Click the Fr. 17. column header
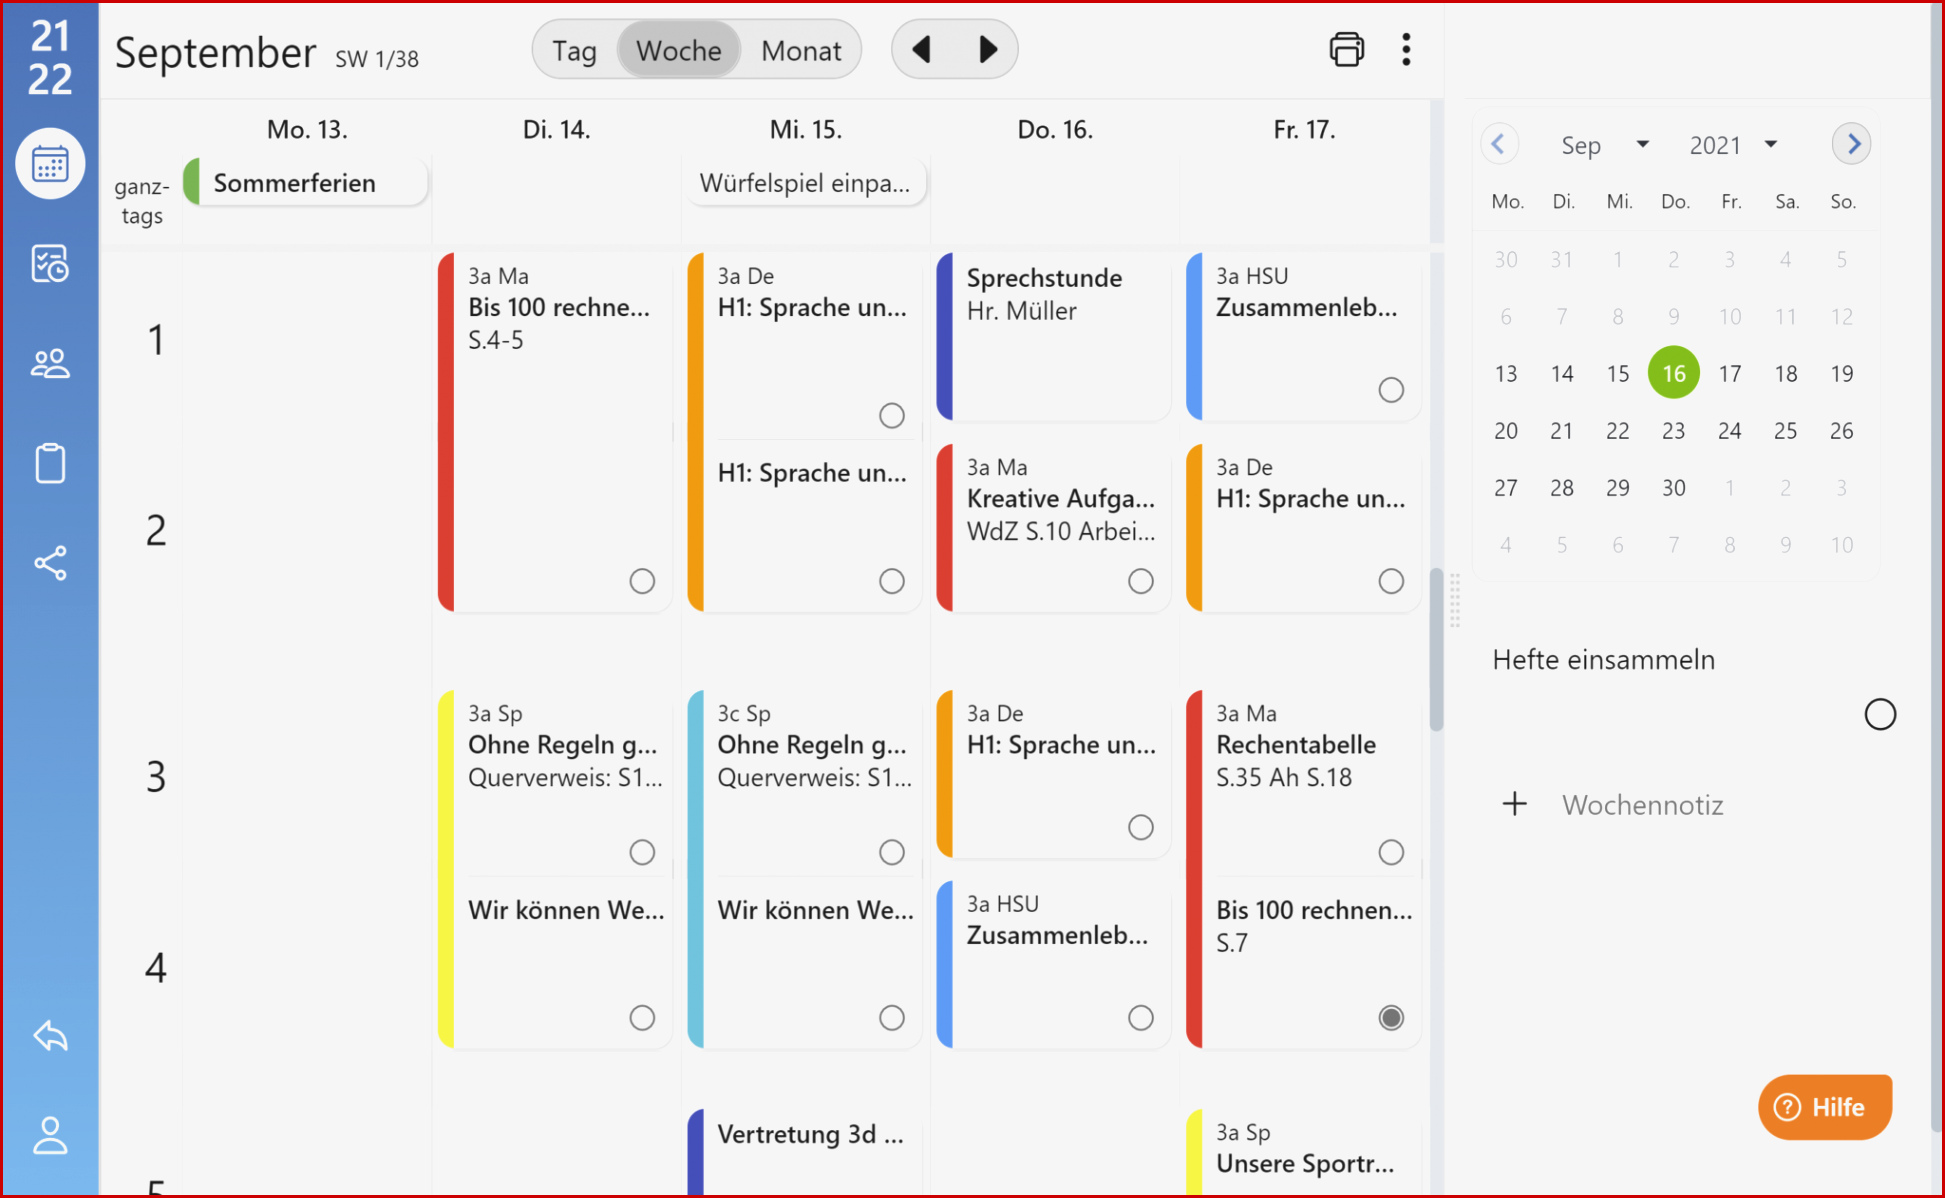 point(1304,129)
